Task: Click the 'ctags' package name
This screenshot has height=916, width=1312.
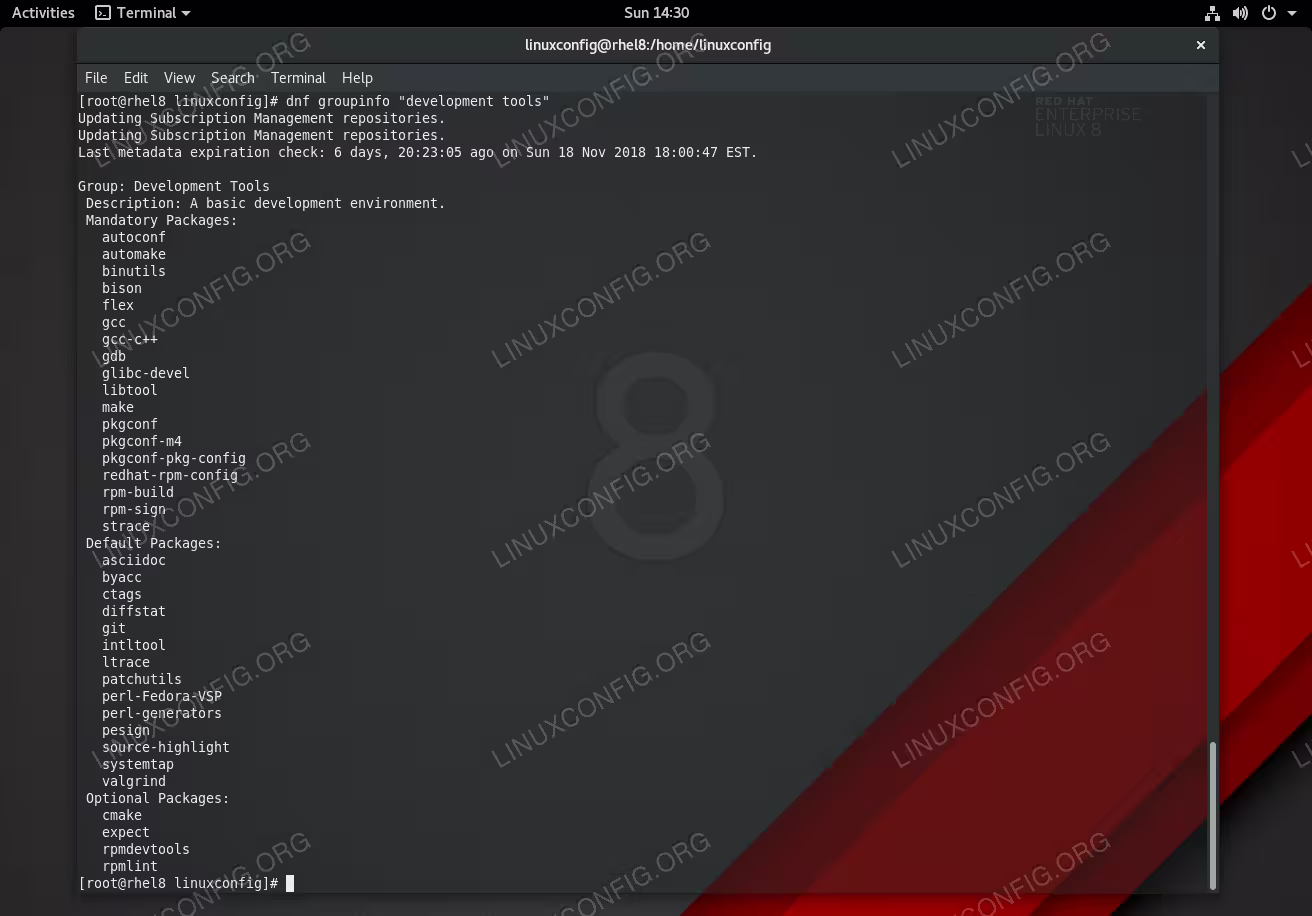Action: click(x=122, y=594)
